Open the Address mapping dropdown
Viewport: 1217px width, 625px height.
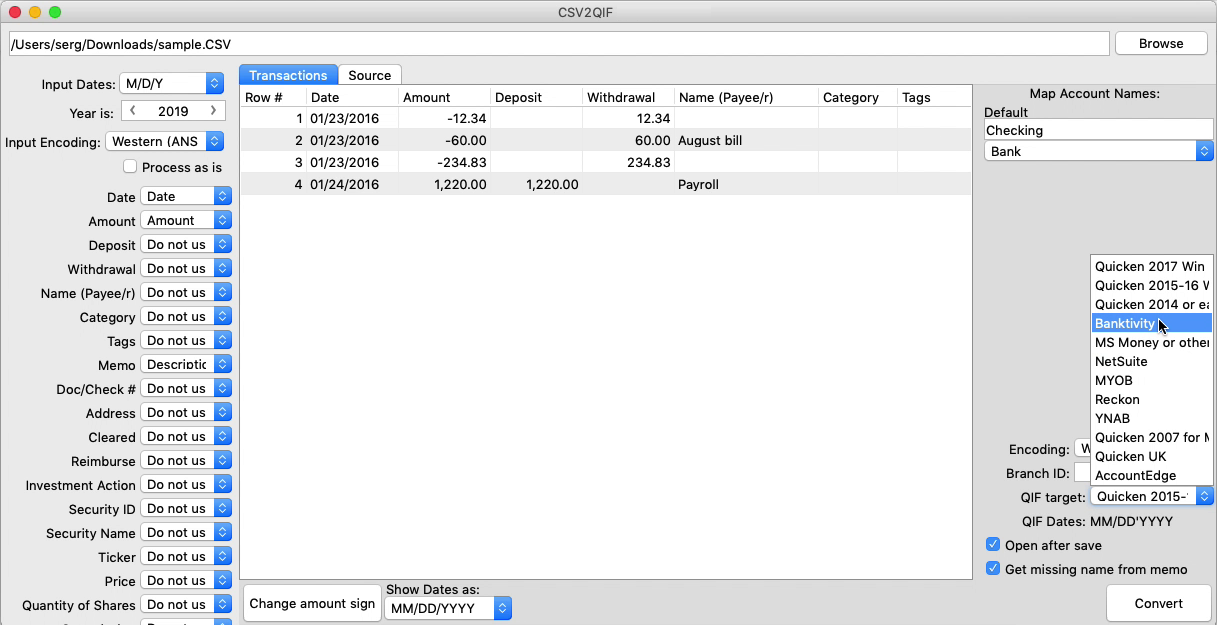[186, 413]
